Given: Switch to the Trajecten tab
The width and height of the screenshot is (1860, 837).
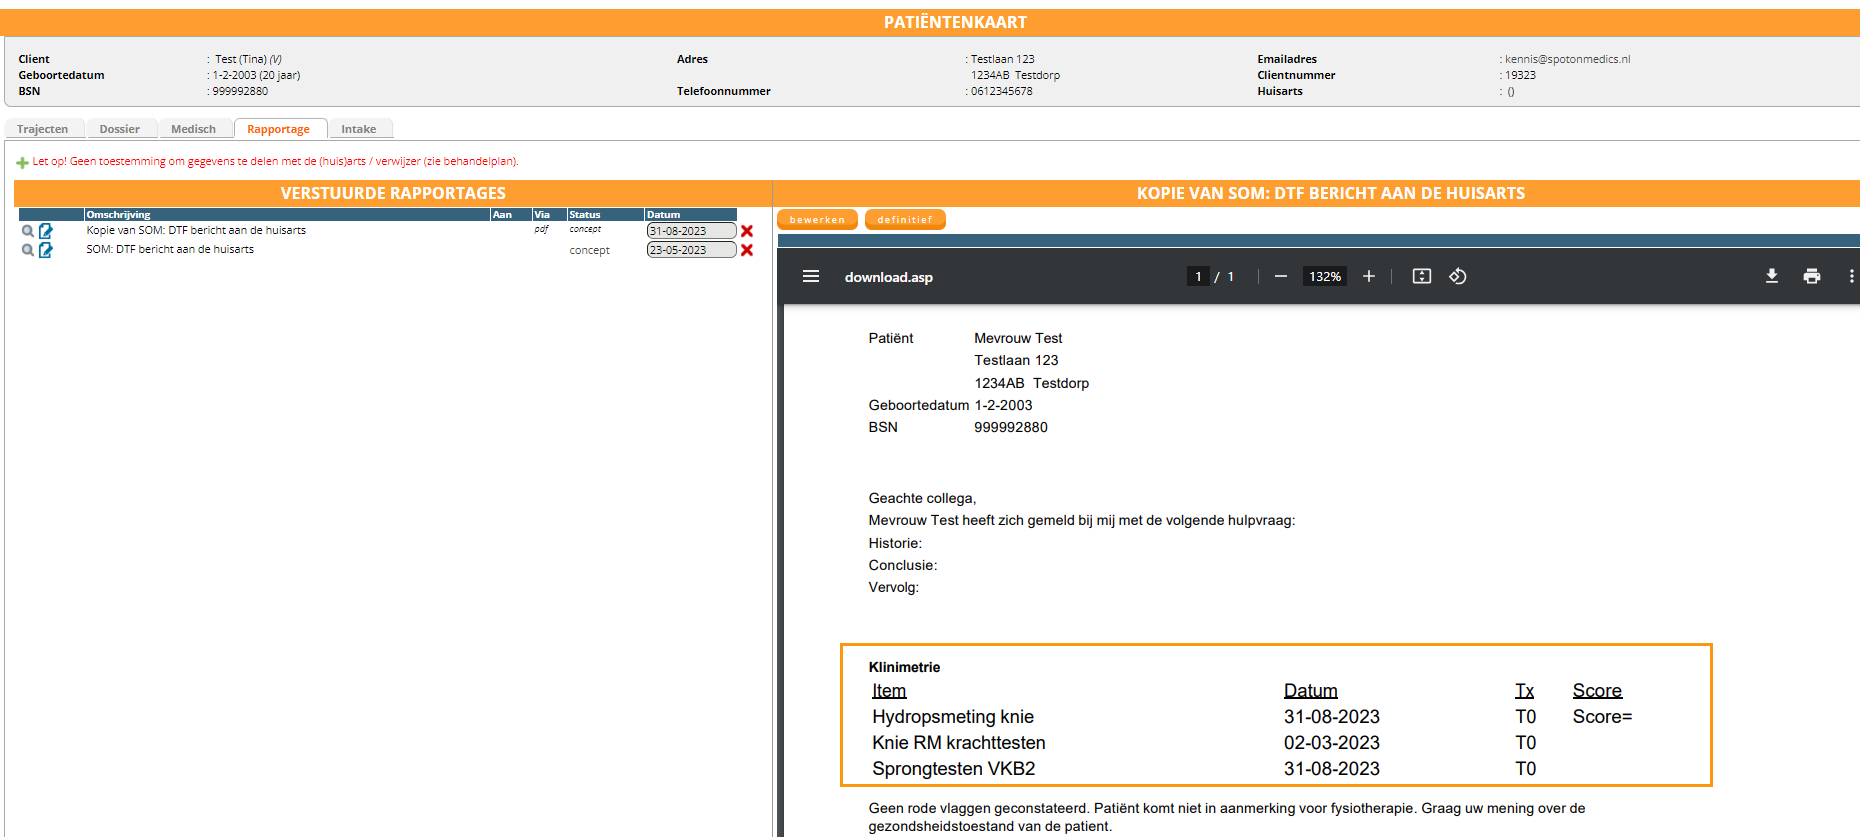Looking at the screenshot, I should [x=43, y=129].
